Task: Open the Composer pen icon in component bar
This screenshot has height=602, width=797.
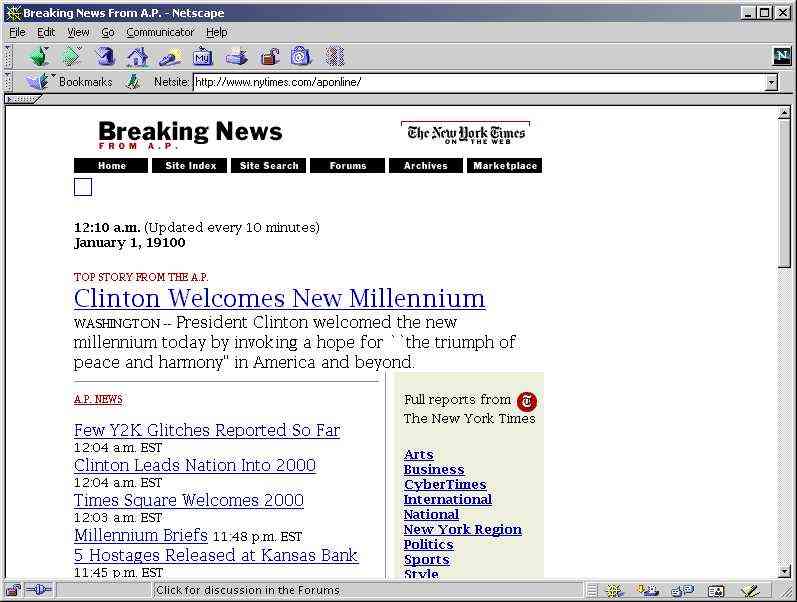Action: pos(750,591)
